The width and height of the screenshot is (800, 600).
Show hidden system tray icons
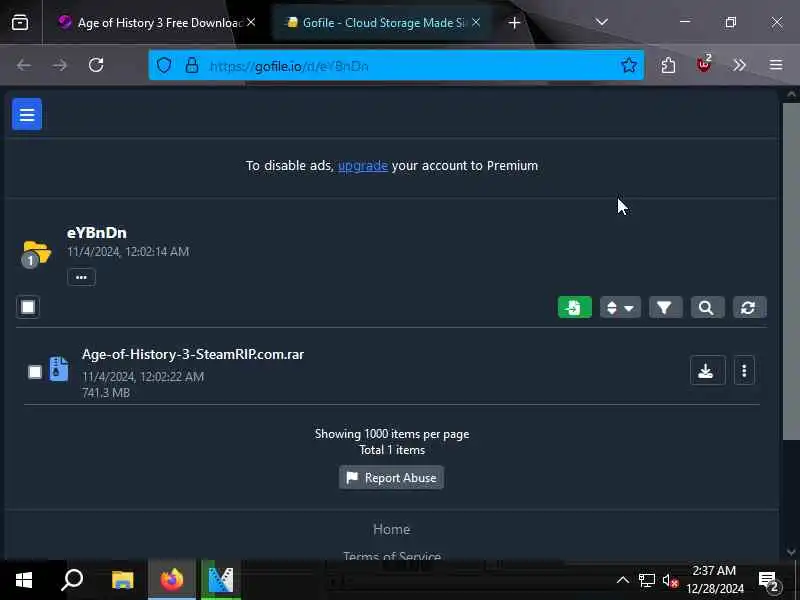coord(622,580)
